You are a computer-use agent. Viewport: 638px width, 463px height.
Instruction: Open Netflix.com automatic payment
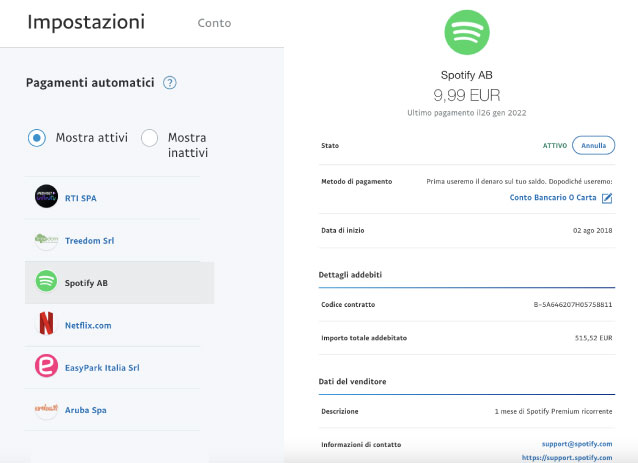click(x=88, y=325)
